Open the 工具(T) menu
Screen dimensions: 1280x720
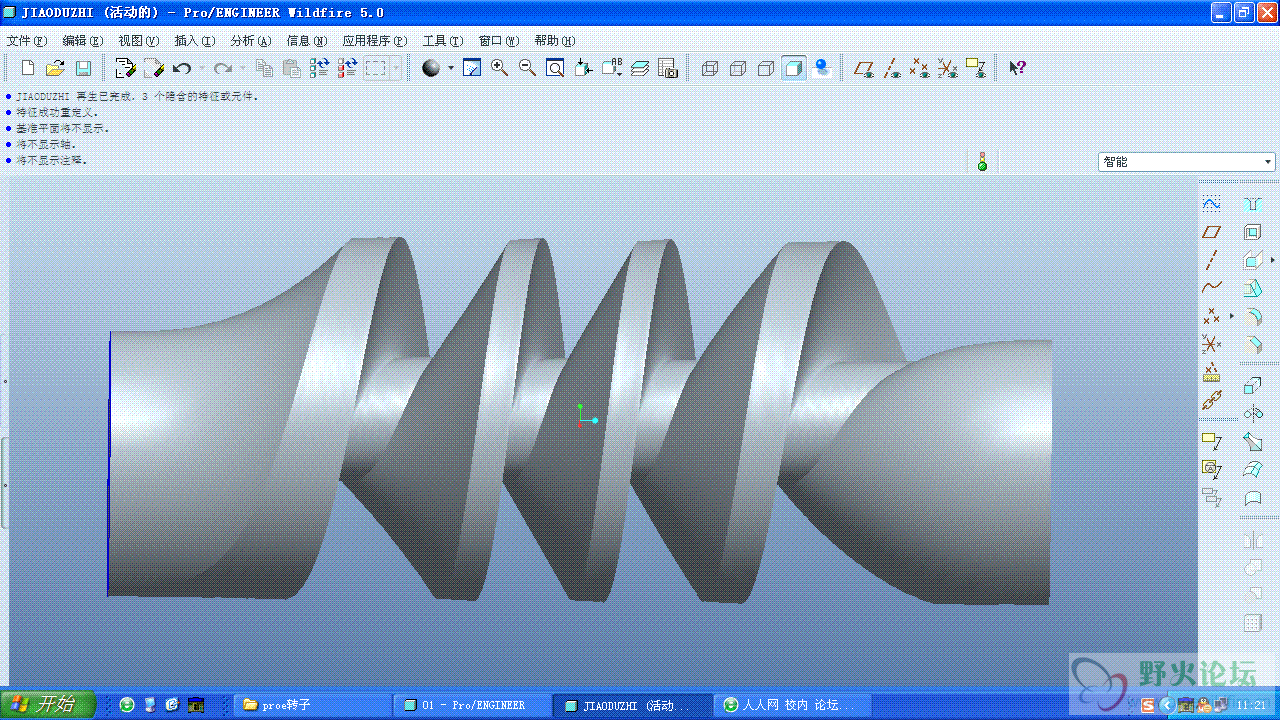(443, 41)
